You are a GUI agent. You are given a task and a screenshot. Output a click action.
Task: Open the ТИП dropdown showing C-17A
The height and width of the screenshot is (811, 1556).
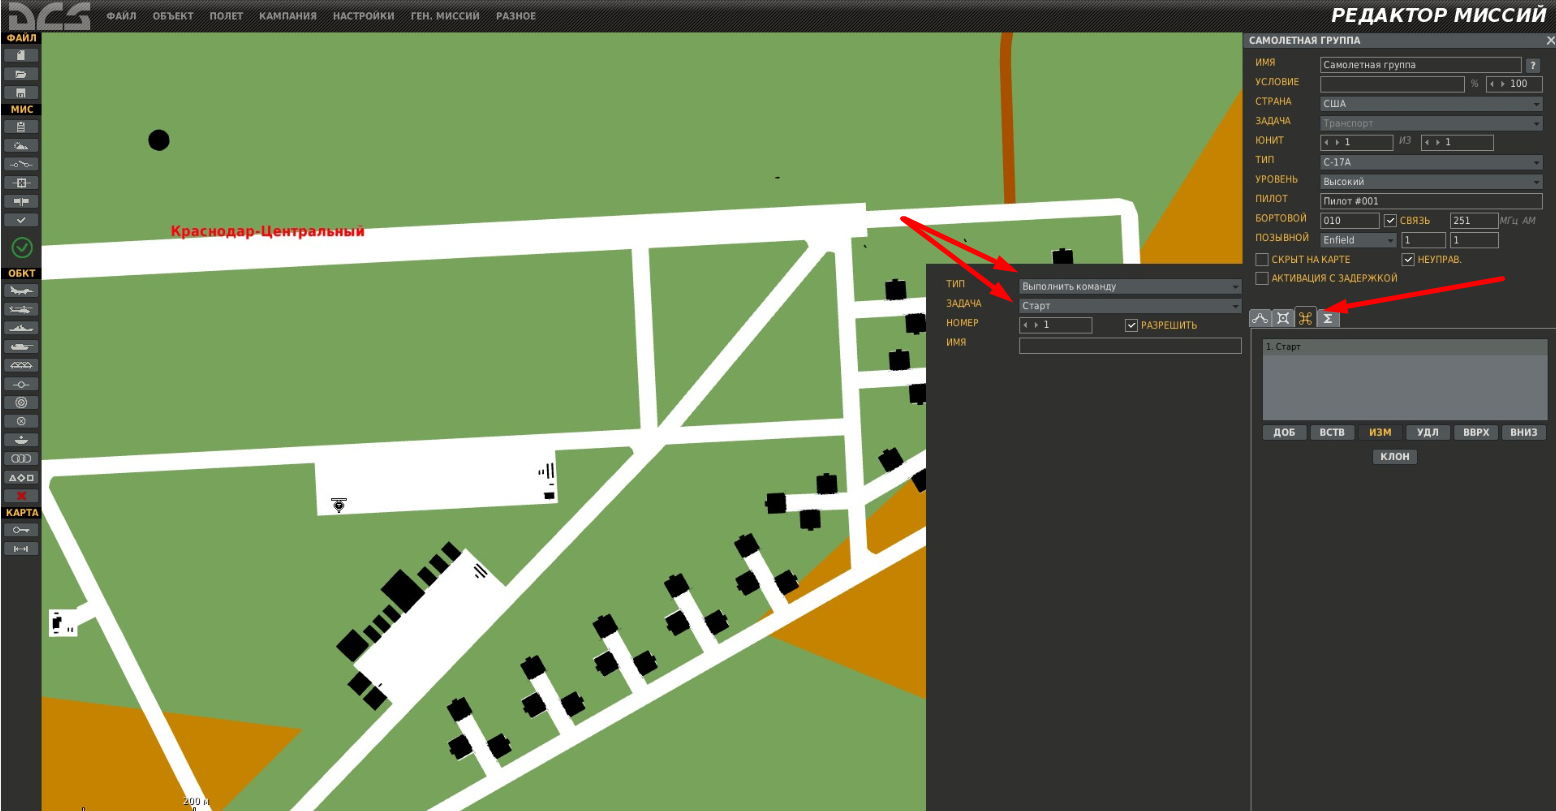tap(1431, 162)
